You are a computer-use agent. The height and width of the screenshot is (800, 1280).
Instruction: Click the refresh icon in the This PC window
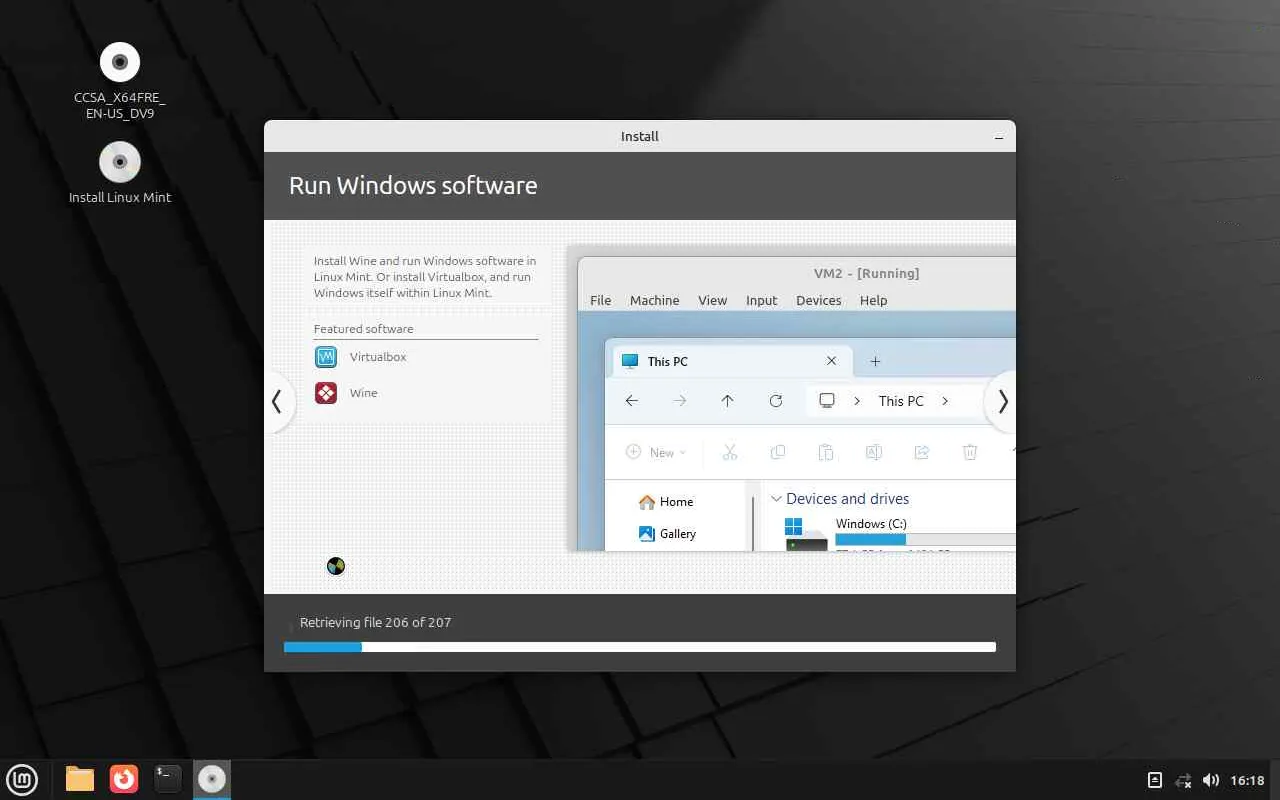coord(775,401)
